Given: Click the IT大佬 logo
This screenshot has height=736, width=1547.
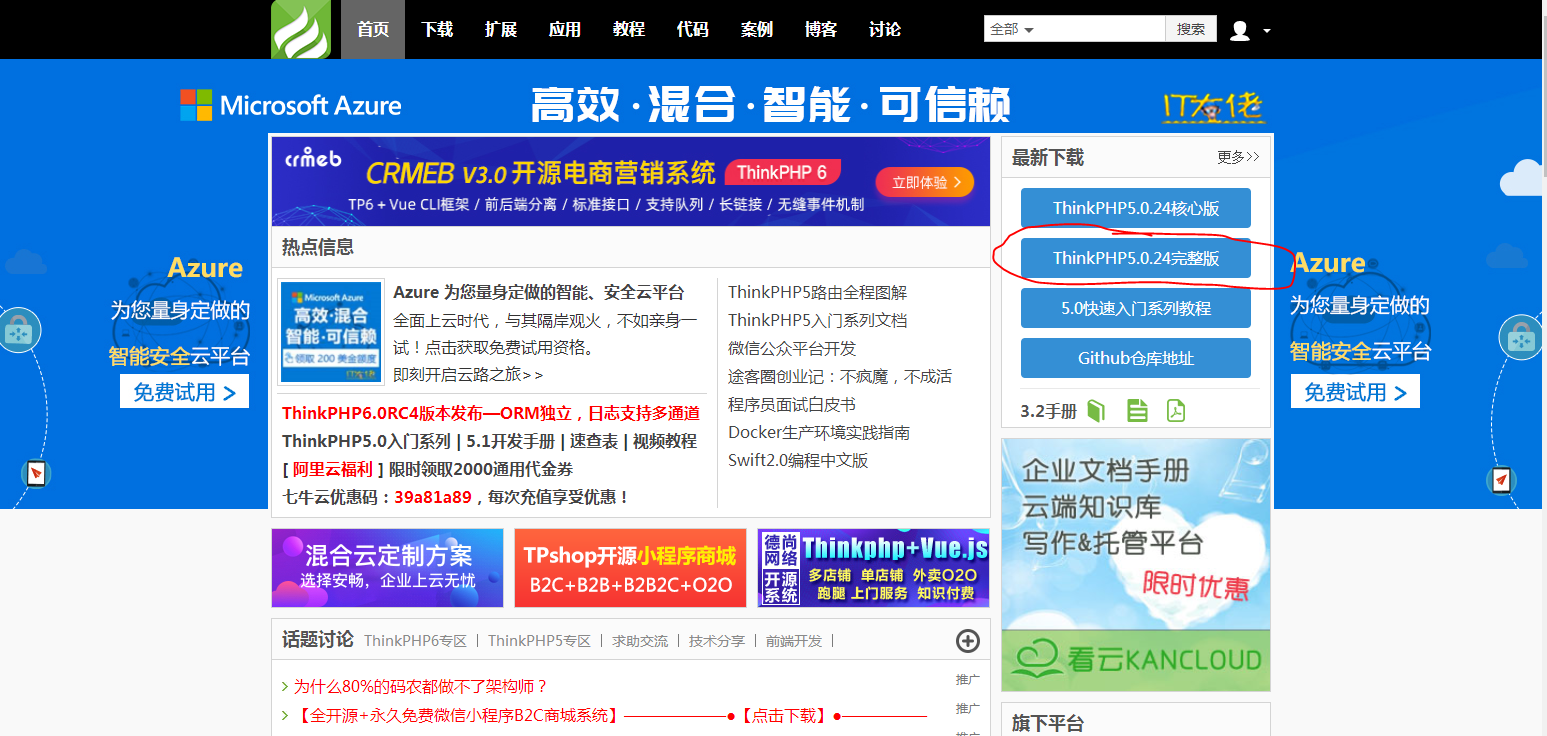Looking at the screenshot, I should pyautogui.click(x=1213, y=107).
